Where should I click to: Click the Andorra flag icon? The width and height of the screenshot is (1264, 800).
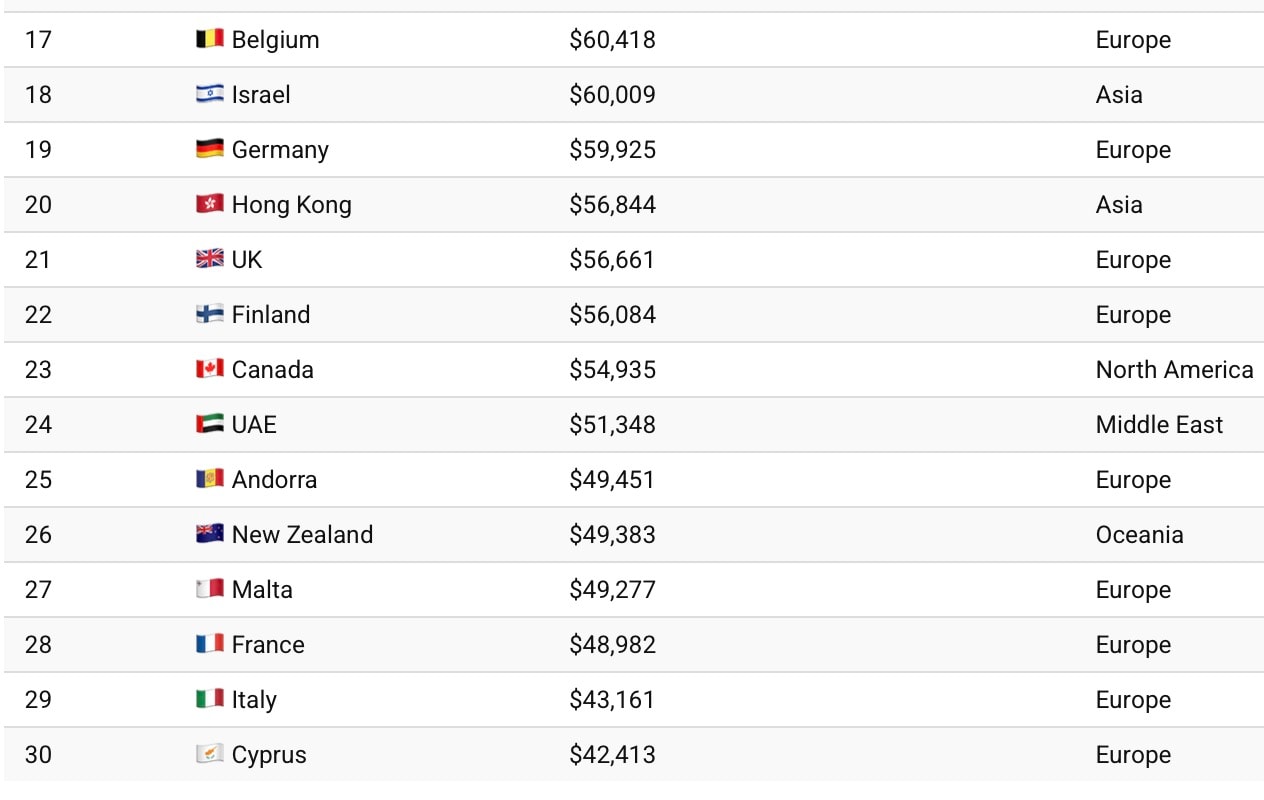pos(210,480)
